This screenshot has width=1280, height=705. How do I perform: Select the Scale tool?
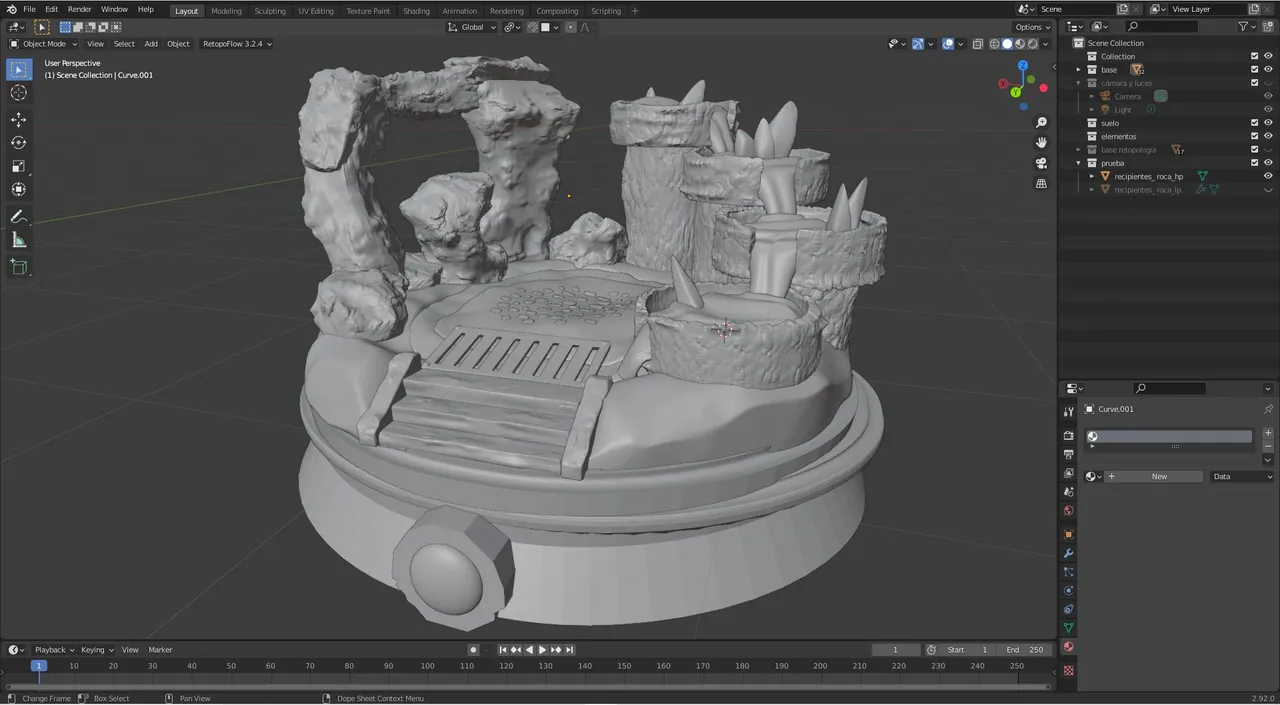click(x=19, y=166)
